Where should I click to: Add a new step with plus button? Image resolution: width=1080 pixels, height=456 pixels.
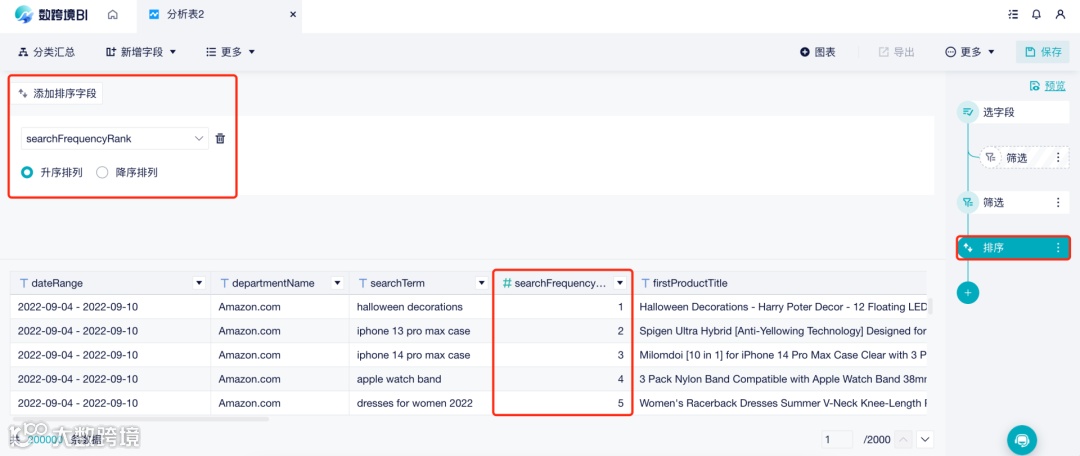(x=968, y=293)
